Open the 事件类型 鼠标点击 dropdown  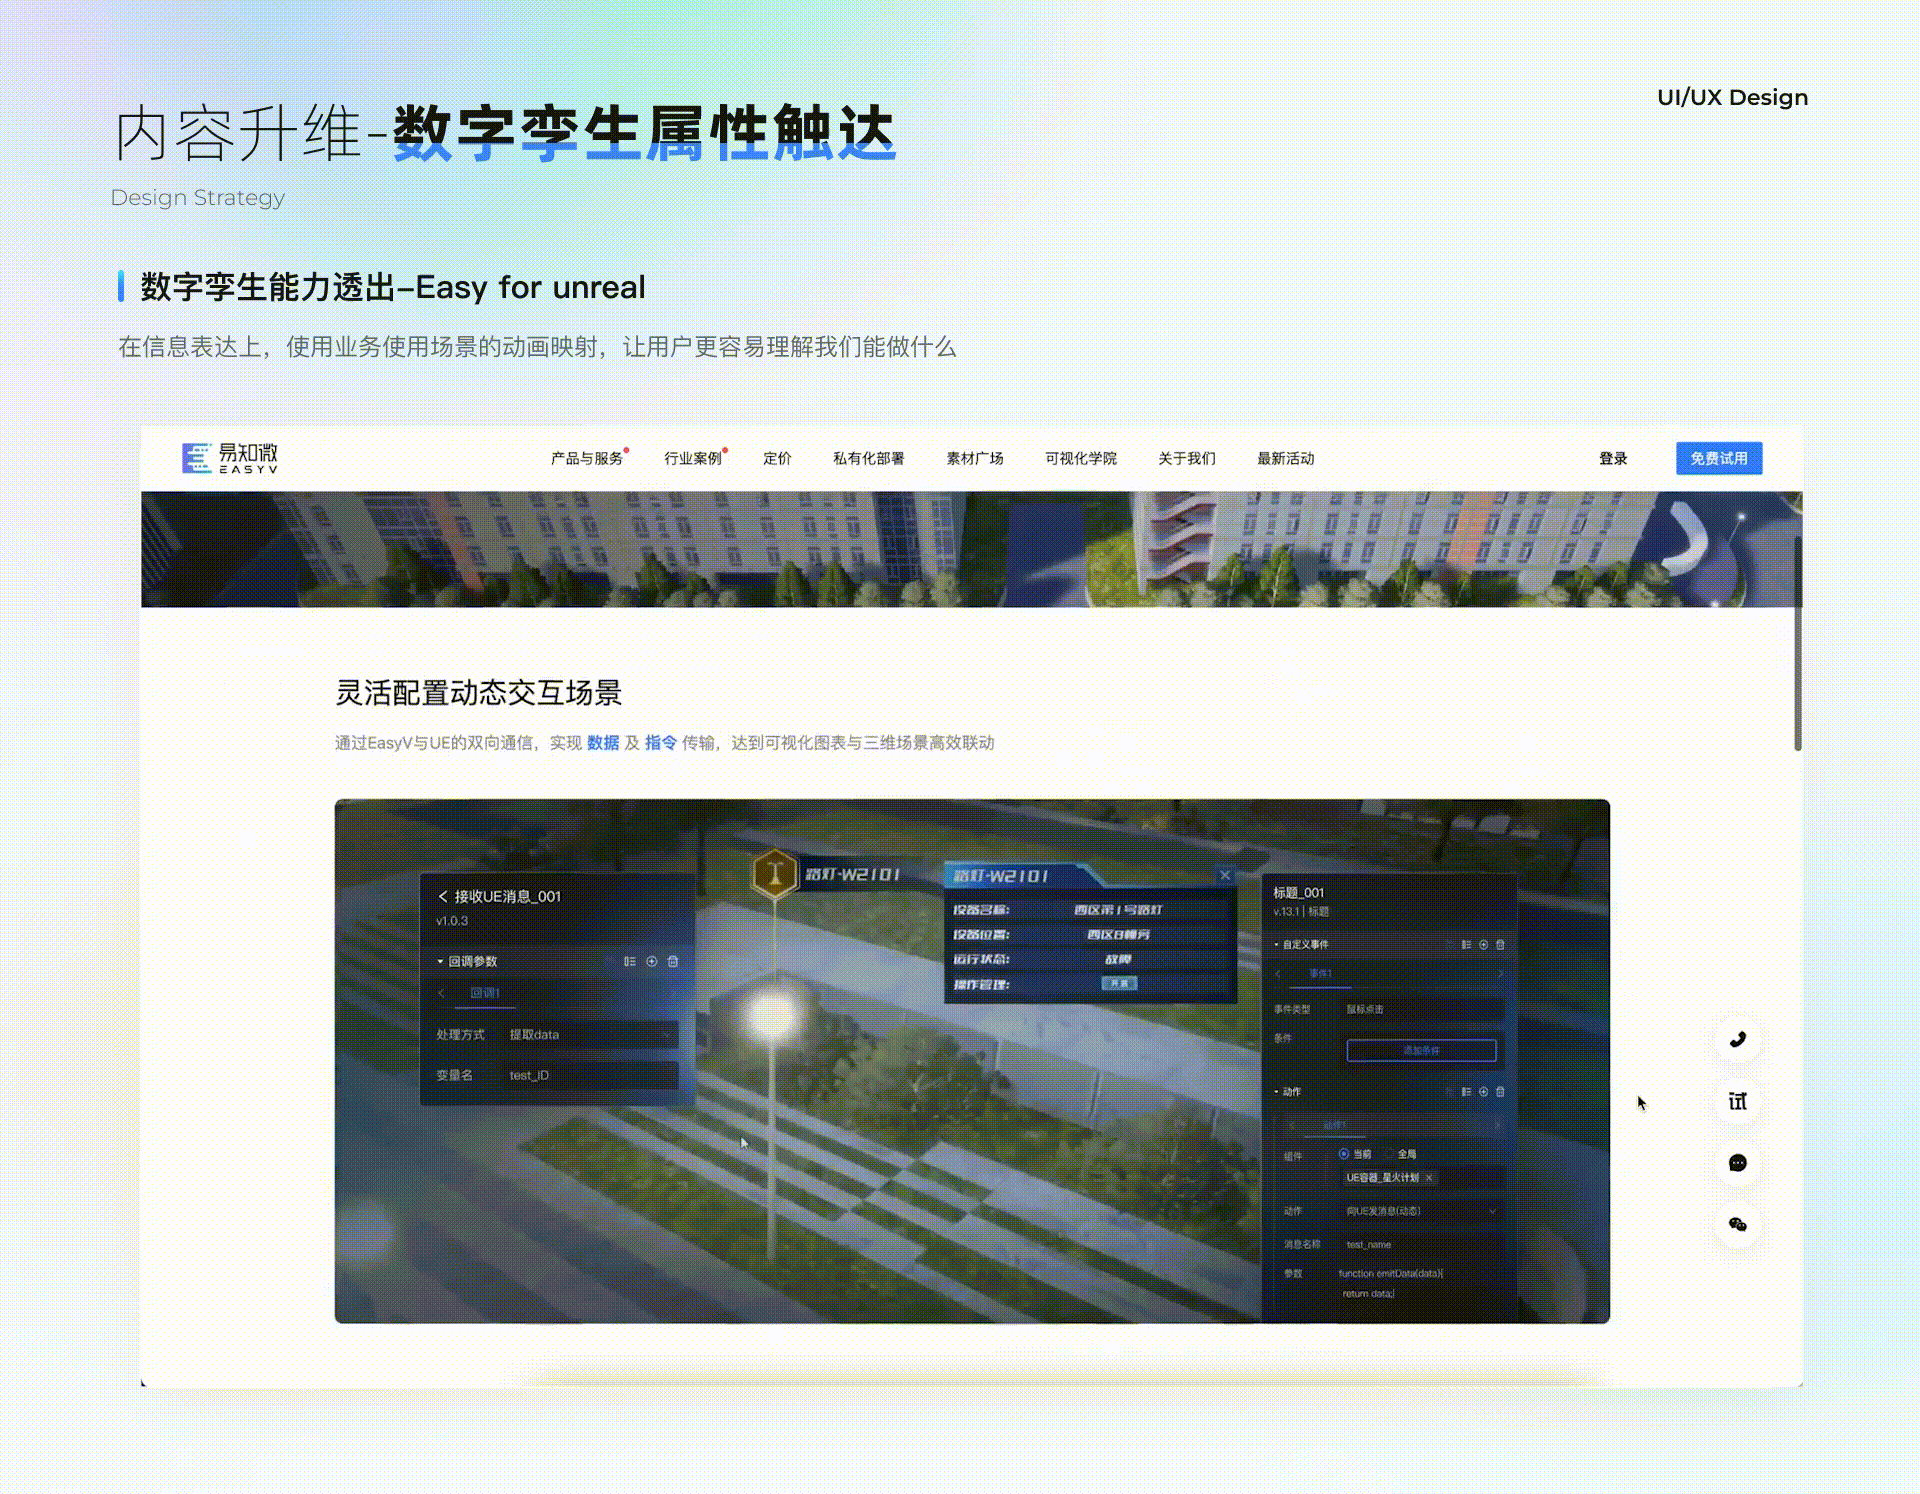1422,1009
